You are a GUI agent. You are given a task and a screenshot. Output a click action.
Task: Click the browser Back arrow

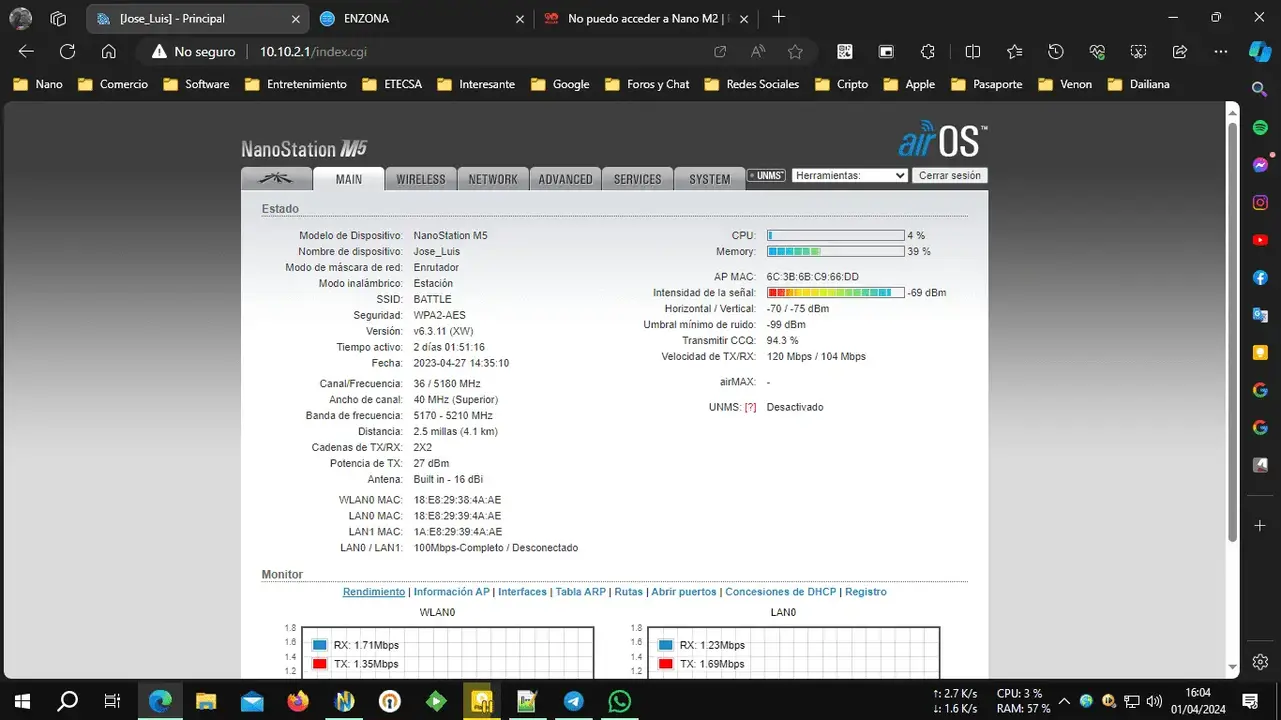point(26,52)
